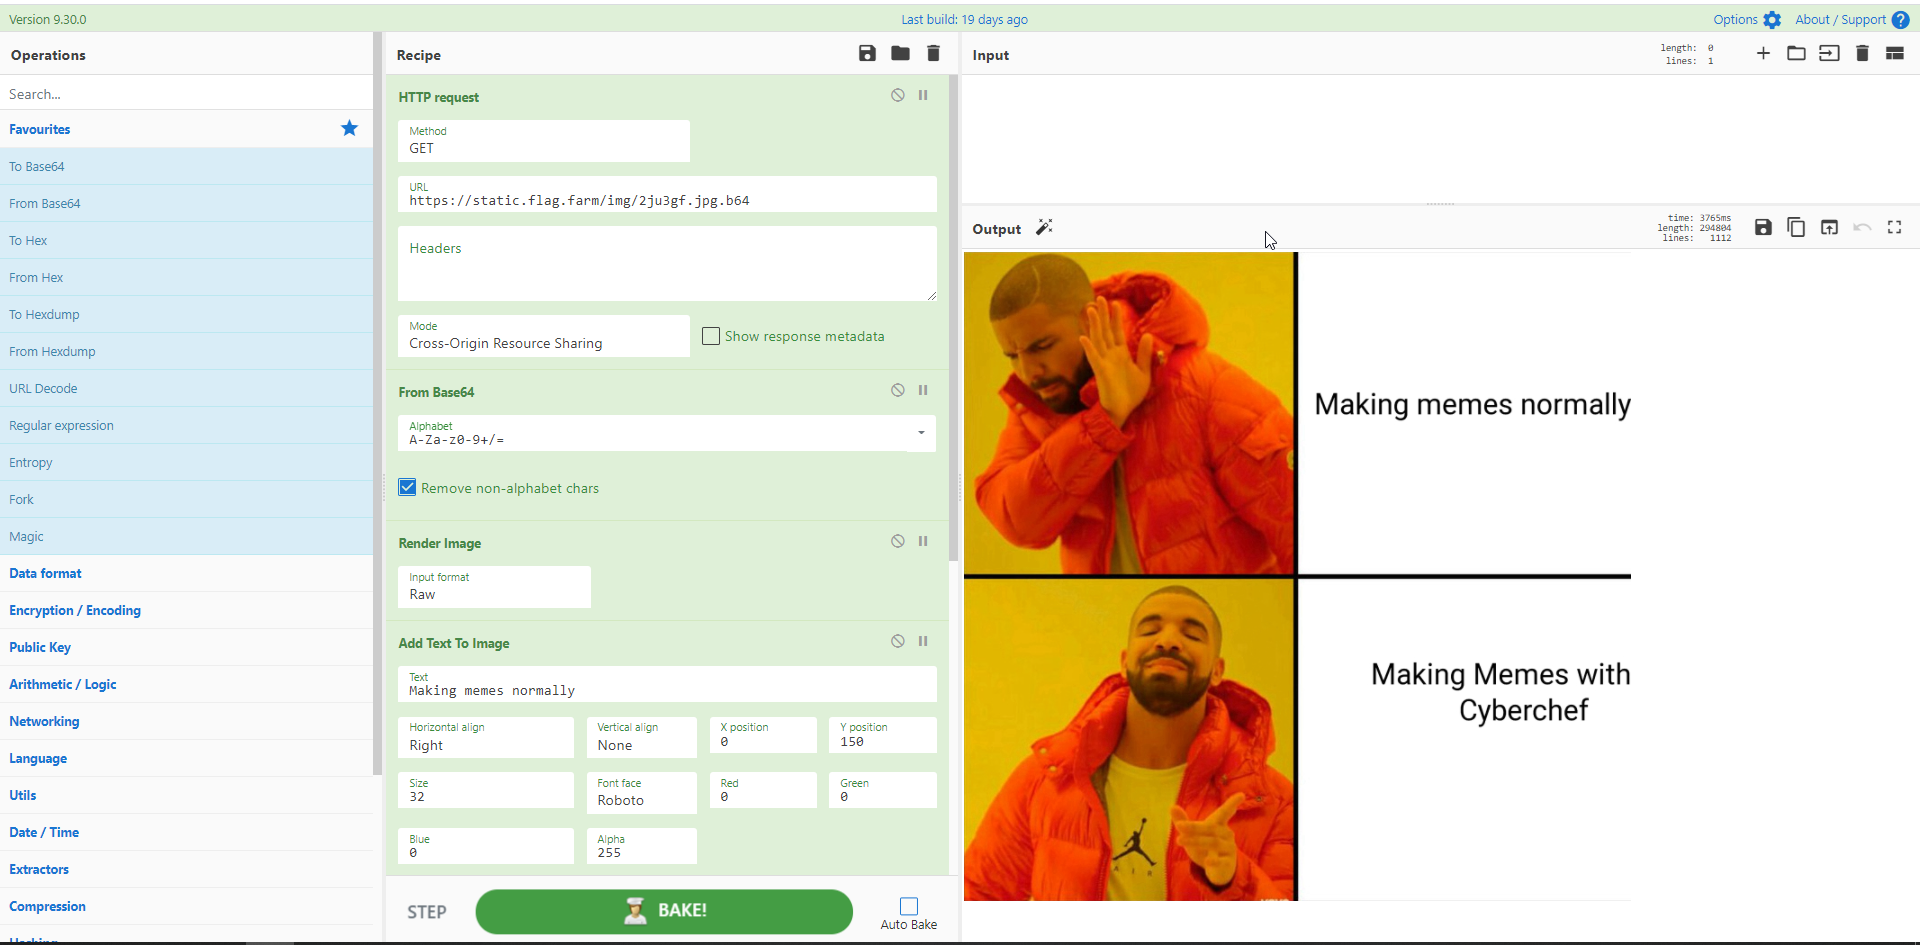Enable the Auto Bake checkbox
The width and height of the screenshot is (1920, 945).
(909, 906)
